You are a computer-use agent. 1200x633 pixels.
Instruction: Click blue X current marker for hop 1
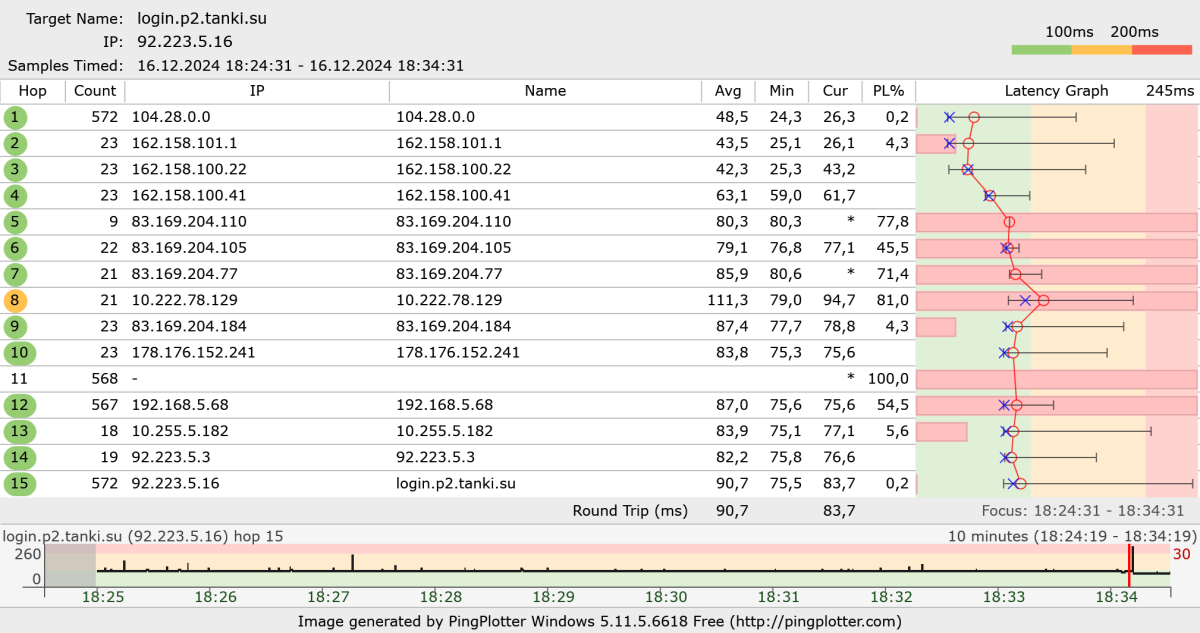[x=950, y=117]
